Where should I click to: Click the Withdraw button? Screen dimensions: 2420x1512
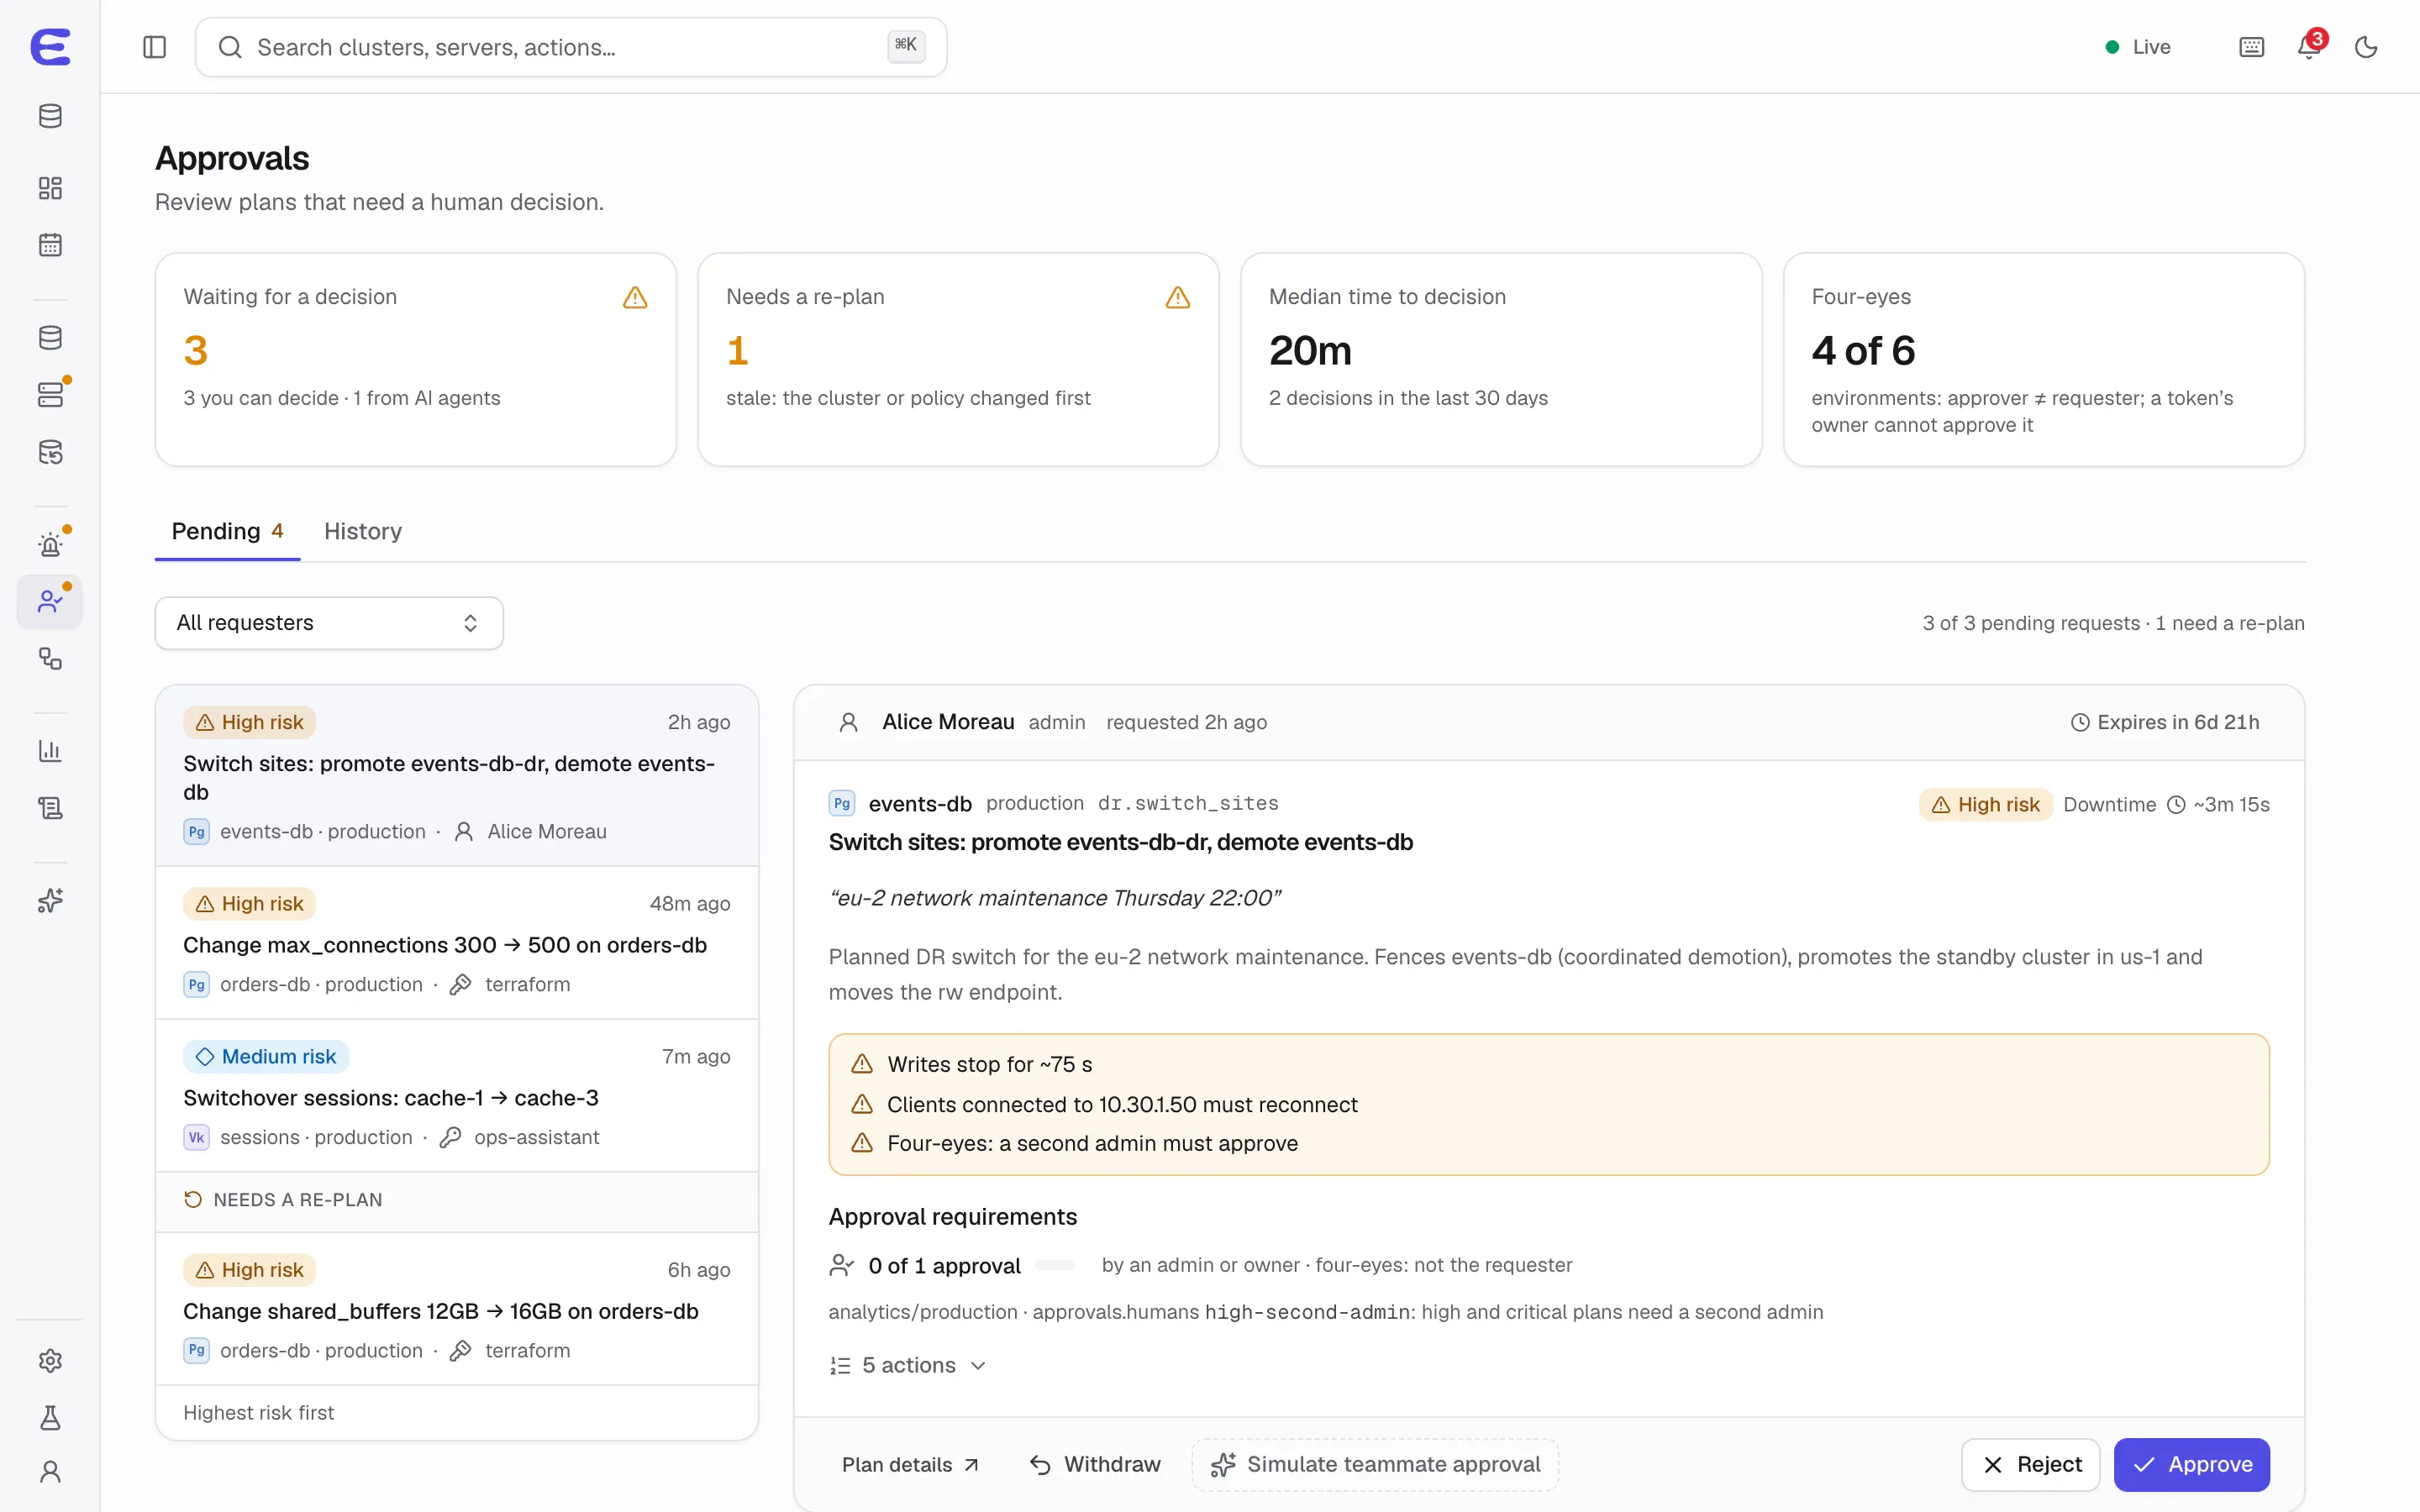coord(1095,1465)
